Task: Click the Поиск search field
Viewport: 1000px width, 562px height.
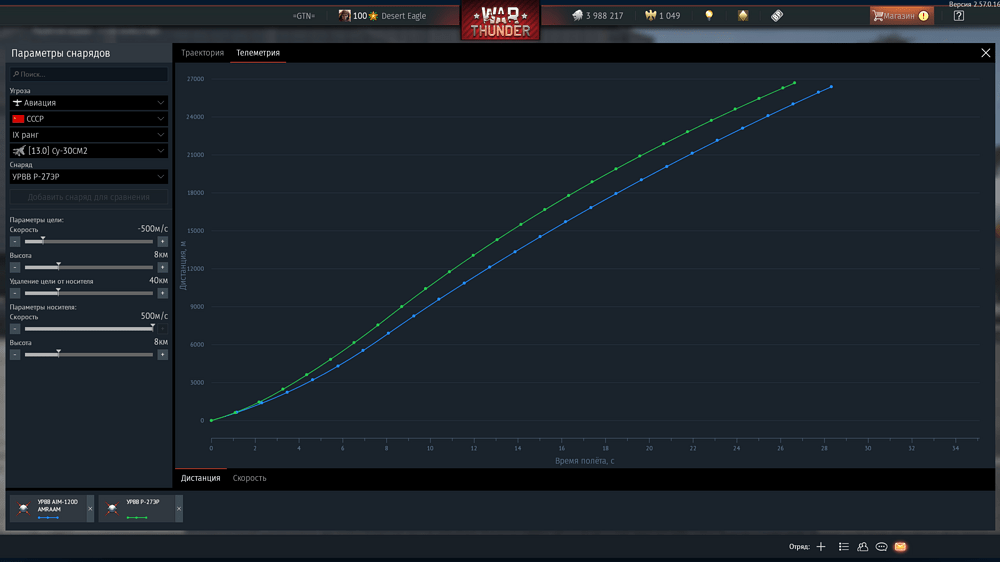Action: 89,74
